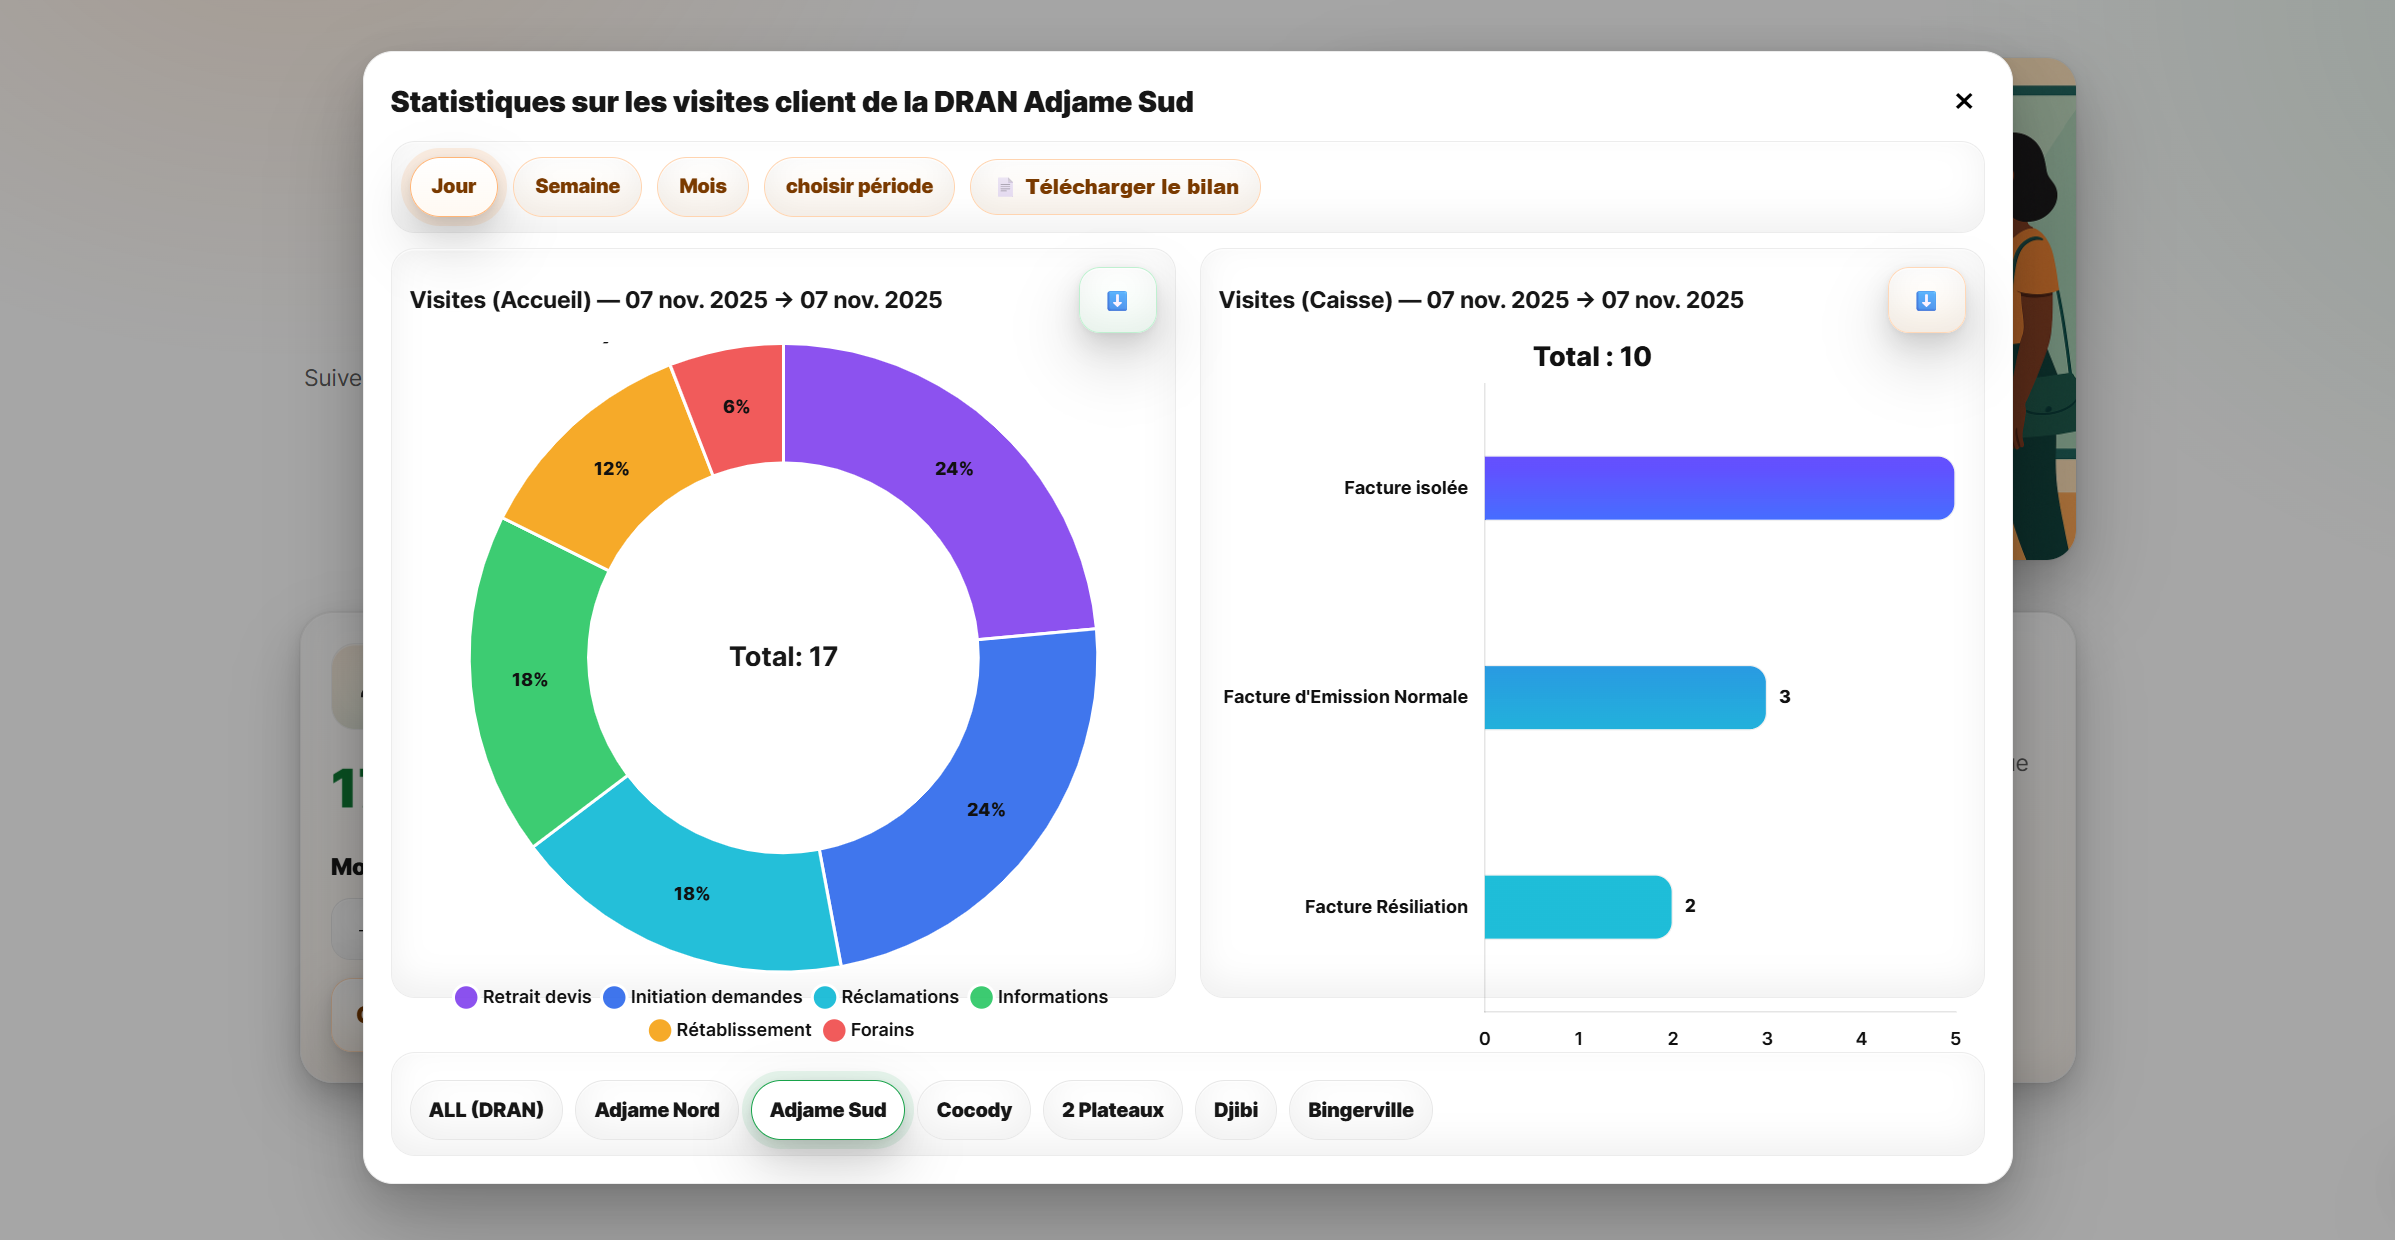The image size is (2395, 1240).
Task: Select the Jour period filter
Action: pos(453,187)
